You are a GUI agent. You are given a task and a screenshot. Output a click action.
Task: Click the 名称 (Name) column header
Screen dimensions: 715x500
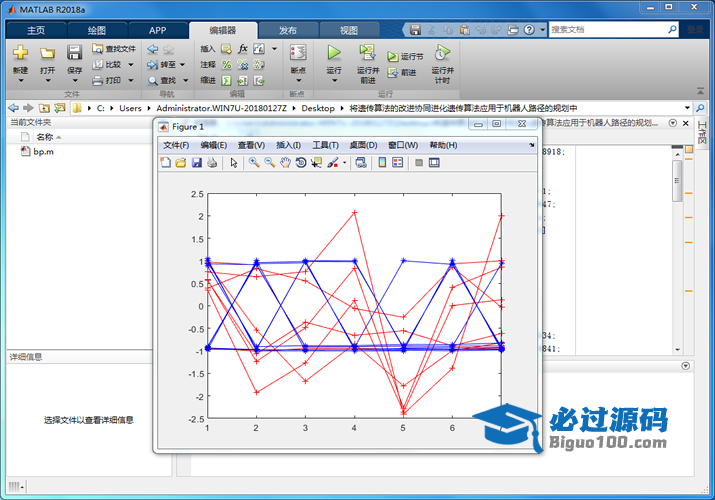[45, 137]
